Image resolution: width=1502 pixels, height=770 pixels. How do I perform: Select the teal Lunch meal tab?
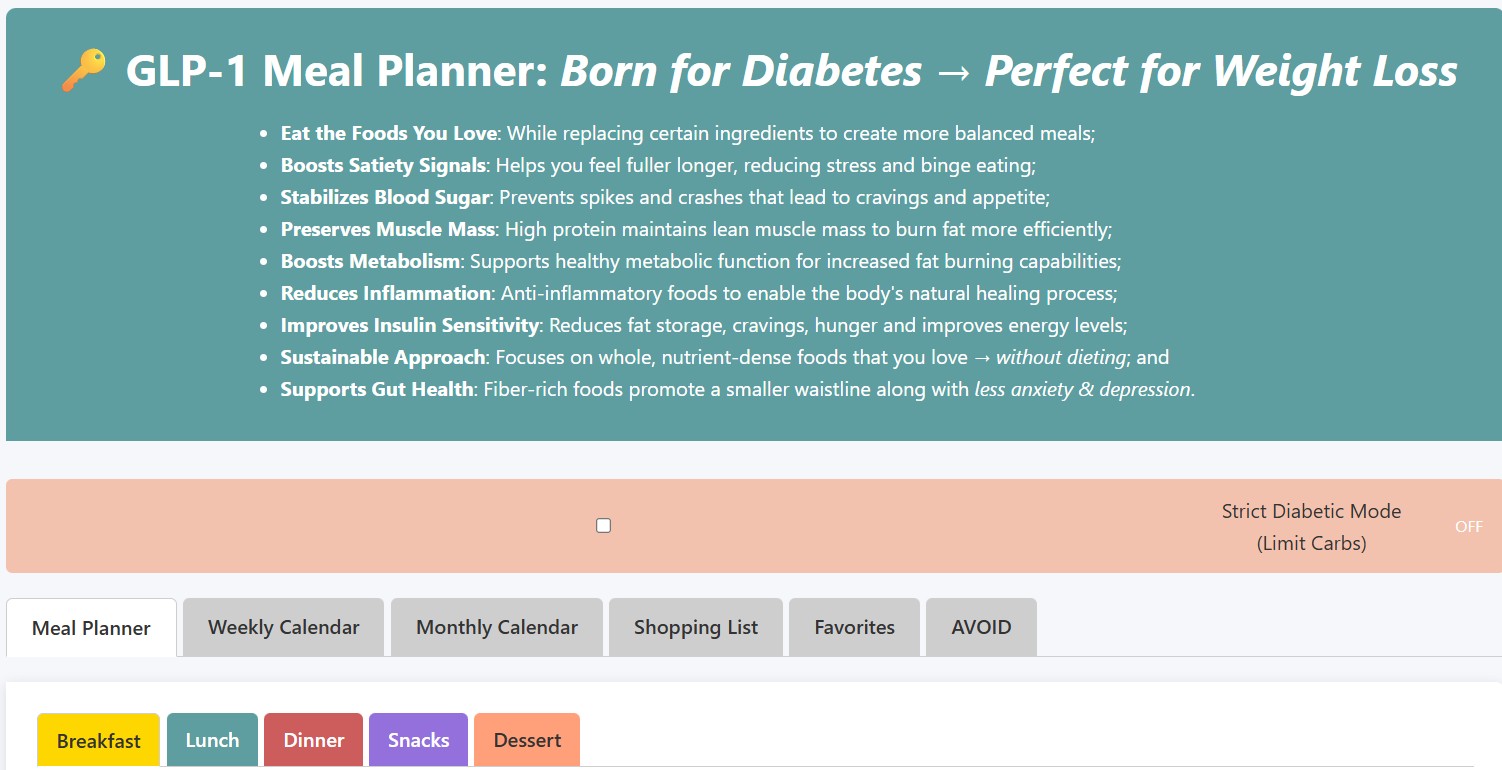tap(212, 741)
